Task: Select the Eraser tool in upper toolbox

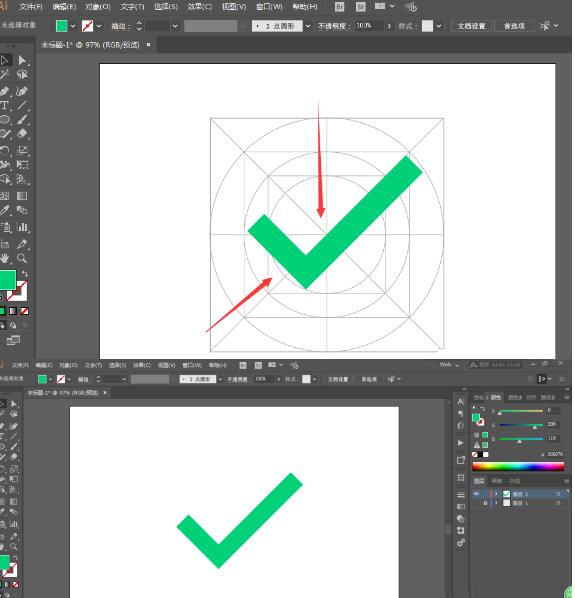Action: tap(22, 134)
